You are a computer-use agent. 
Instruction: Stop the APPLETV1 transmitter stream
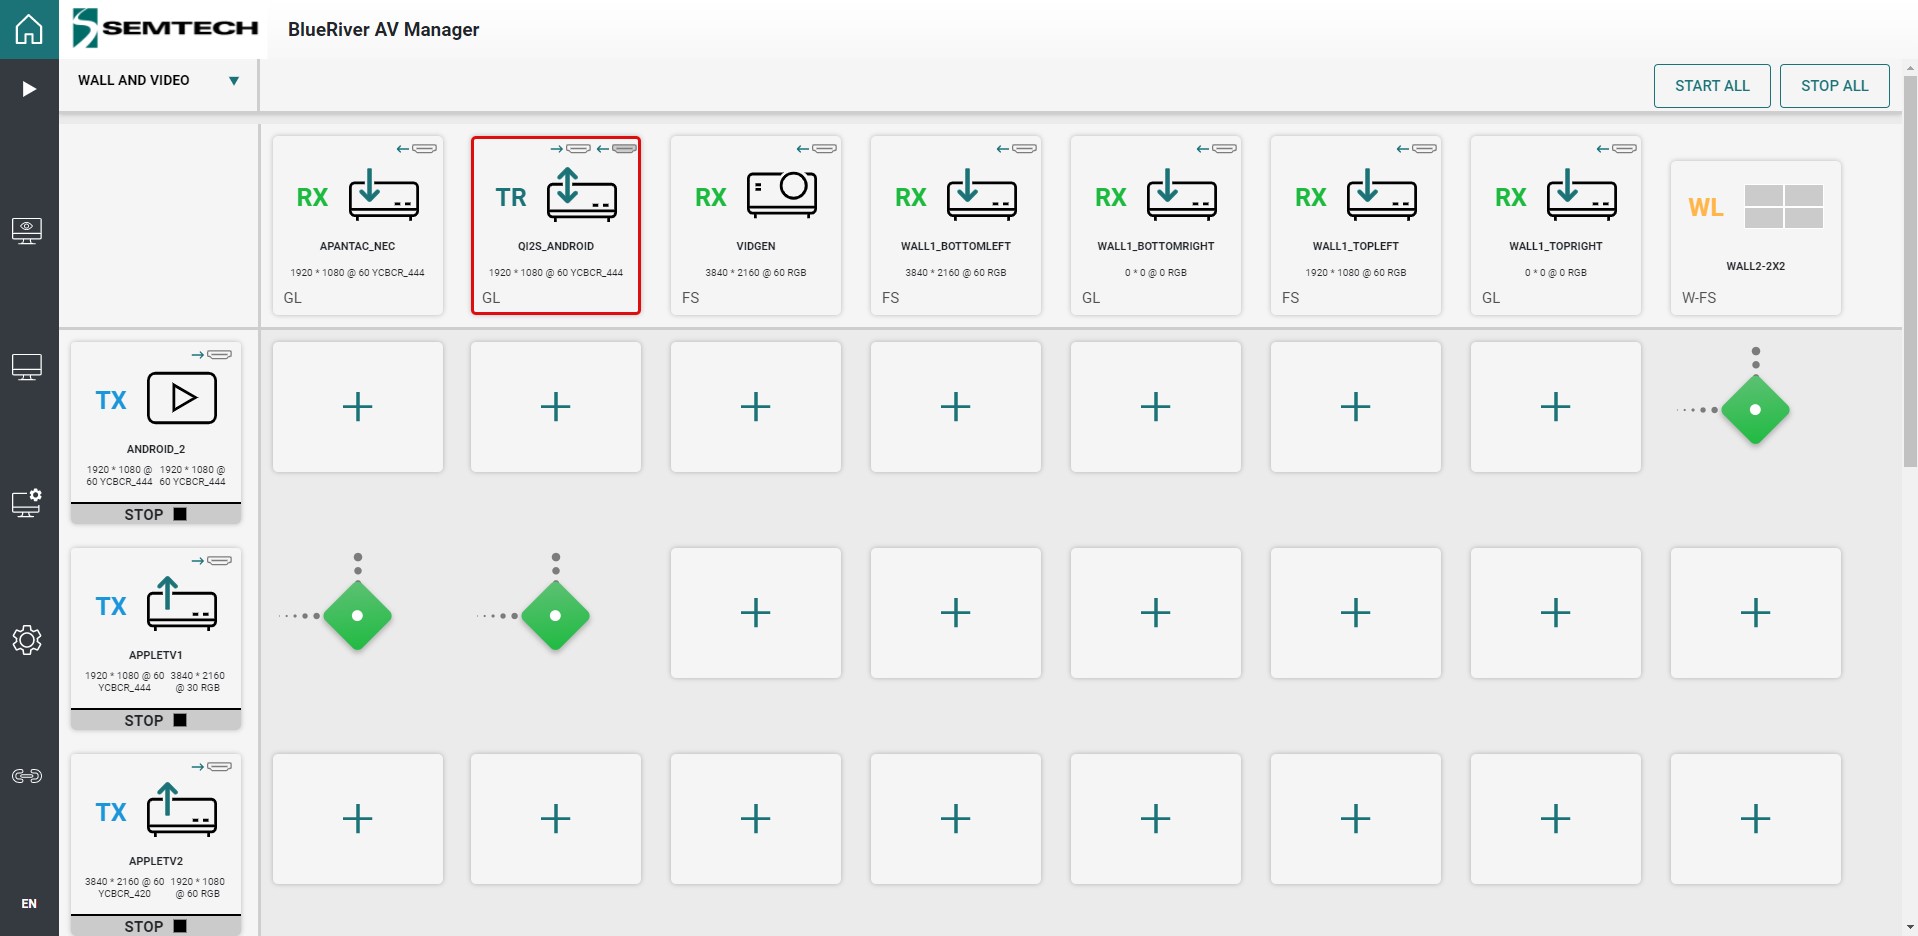coord(155,720)
